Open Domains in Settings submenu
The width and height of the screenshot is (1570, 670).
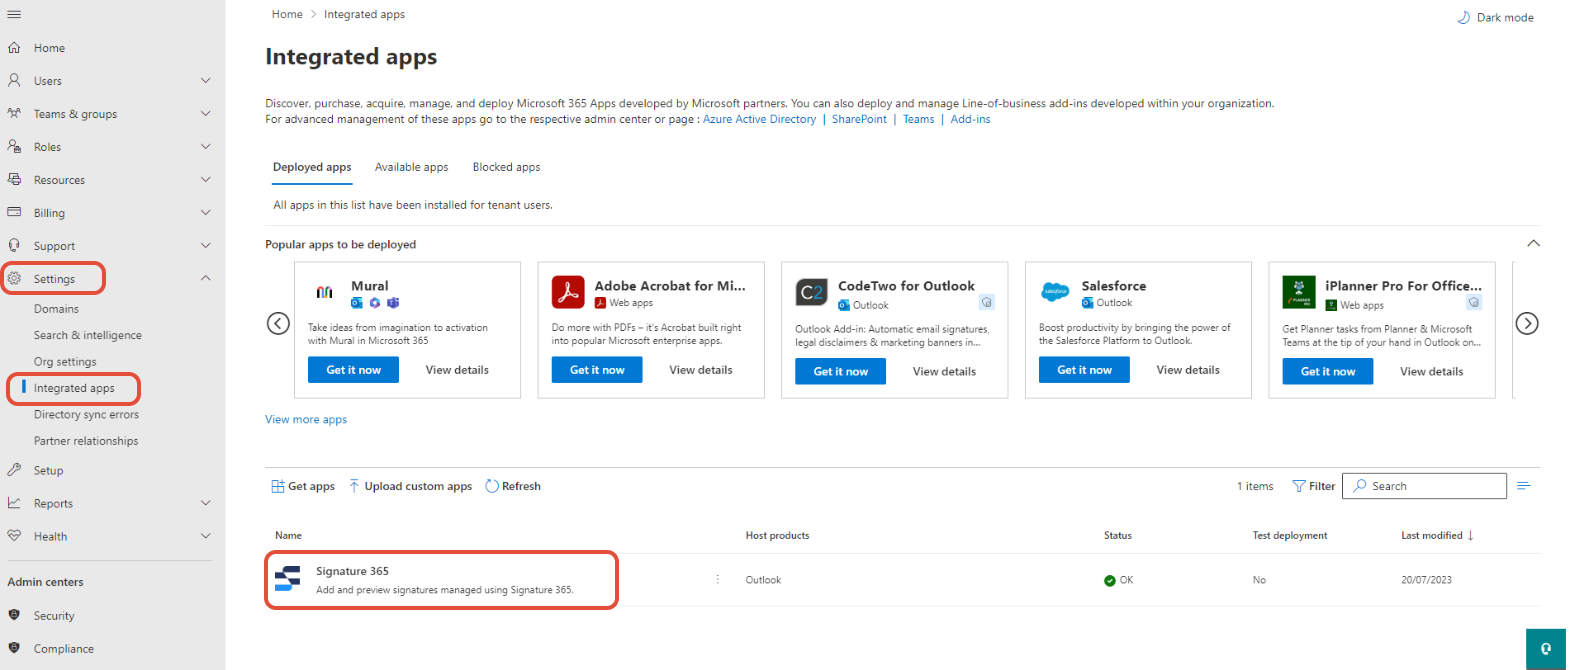56,309
